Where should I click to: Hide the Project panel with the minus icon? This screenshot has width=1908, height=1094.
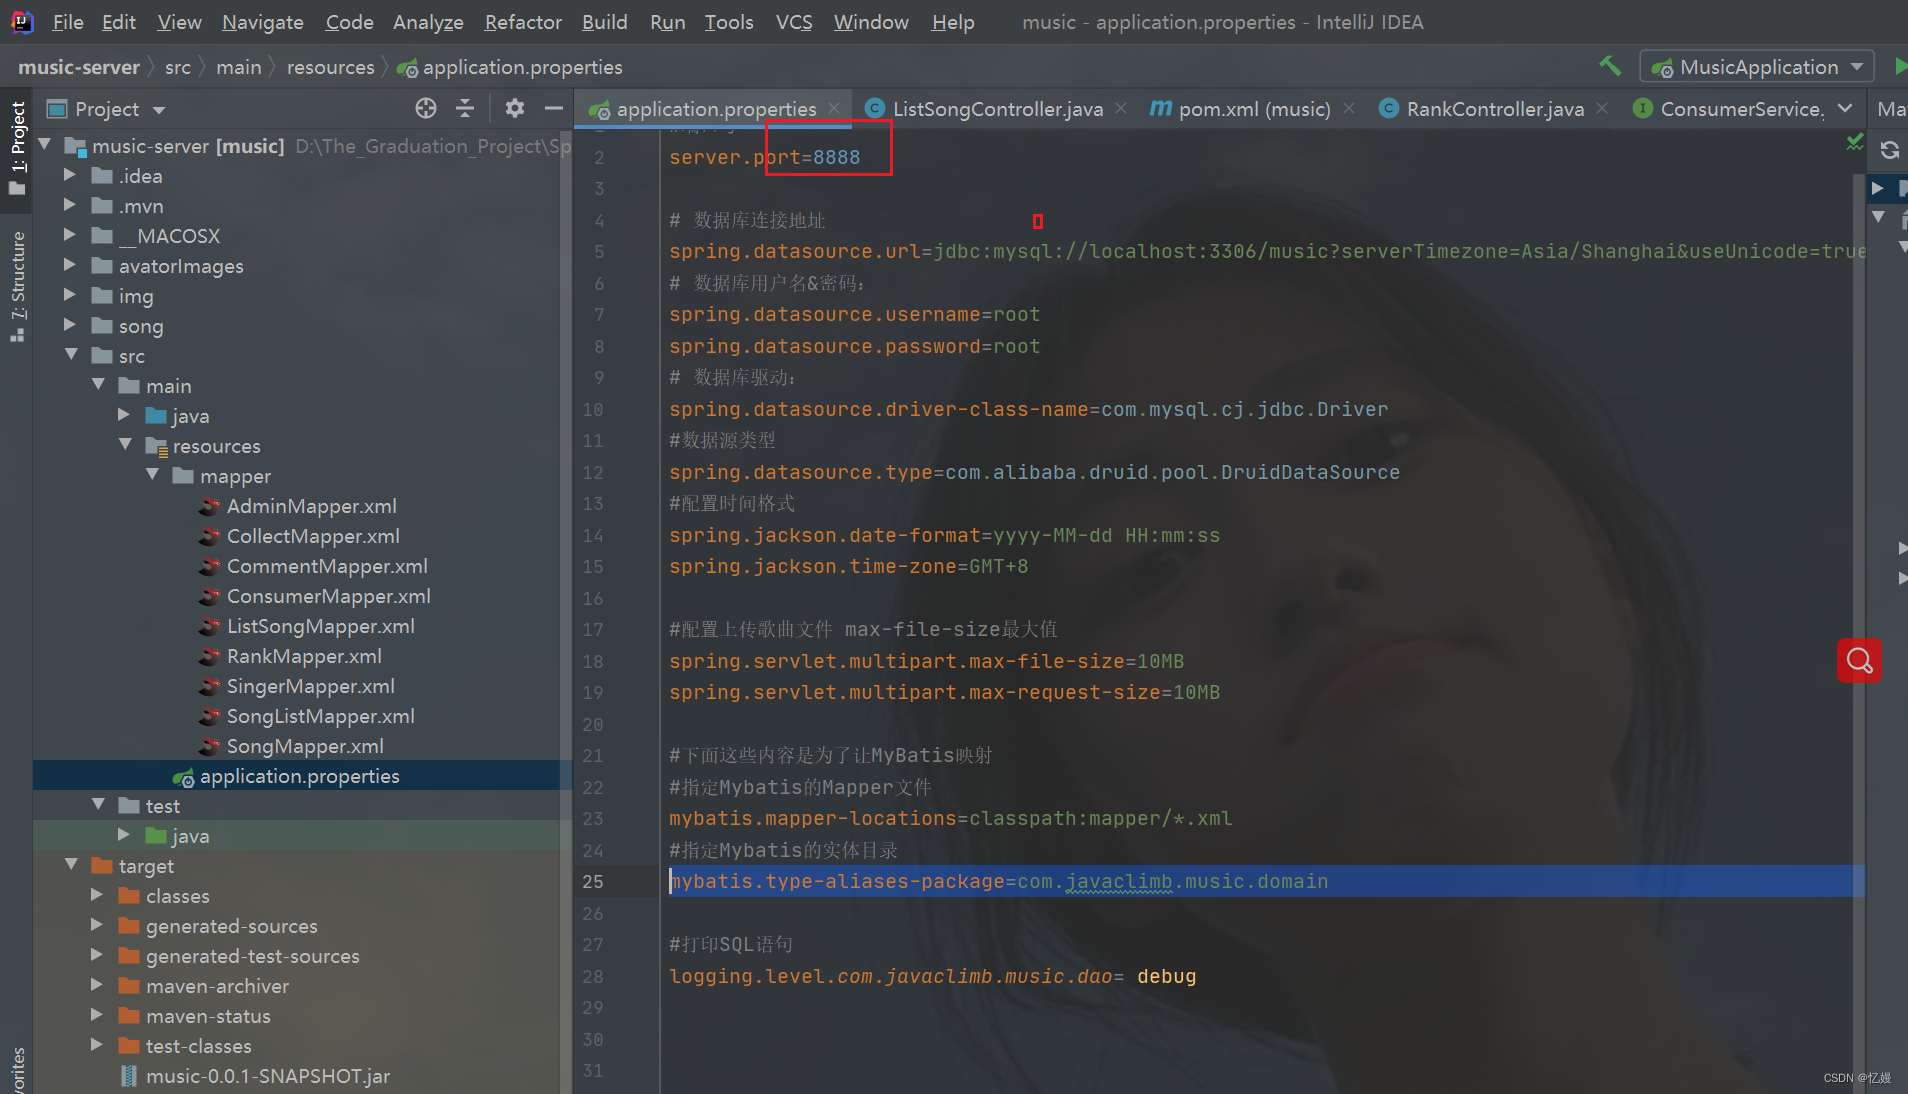click(555, 108)
